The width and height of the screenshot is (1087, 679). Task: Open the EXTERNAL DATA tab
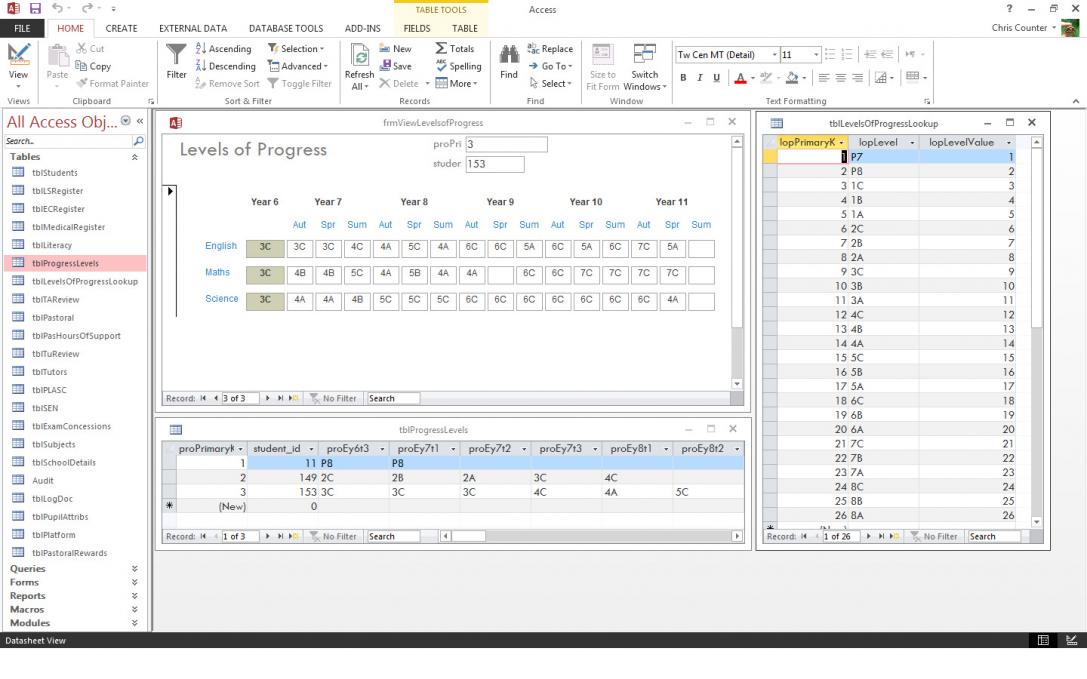click(x=193, y=29)
